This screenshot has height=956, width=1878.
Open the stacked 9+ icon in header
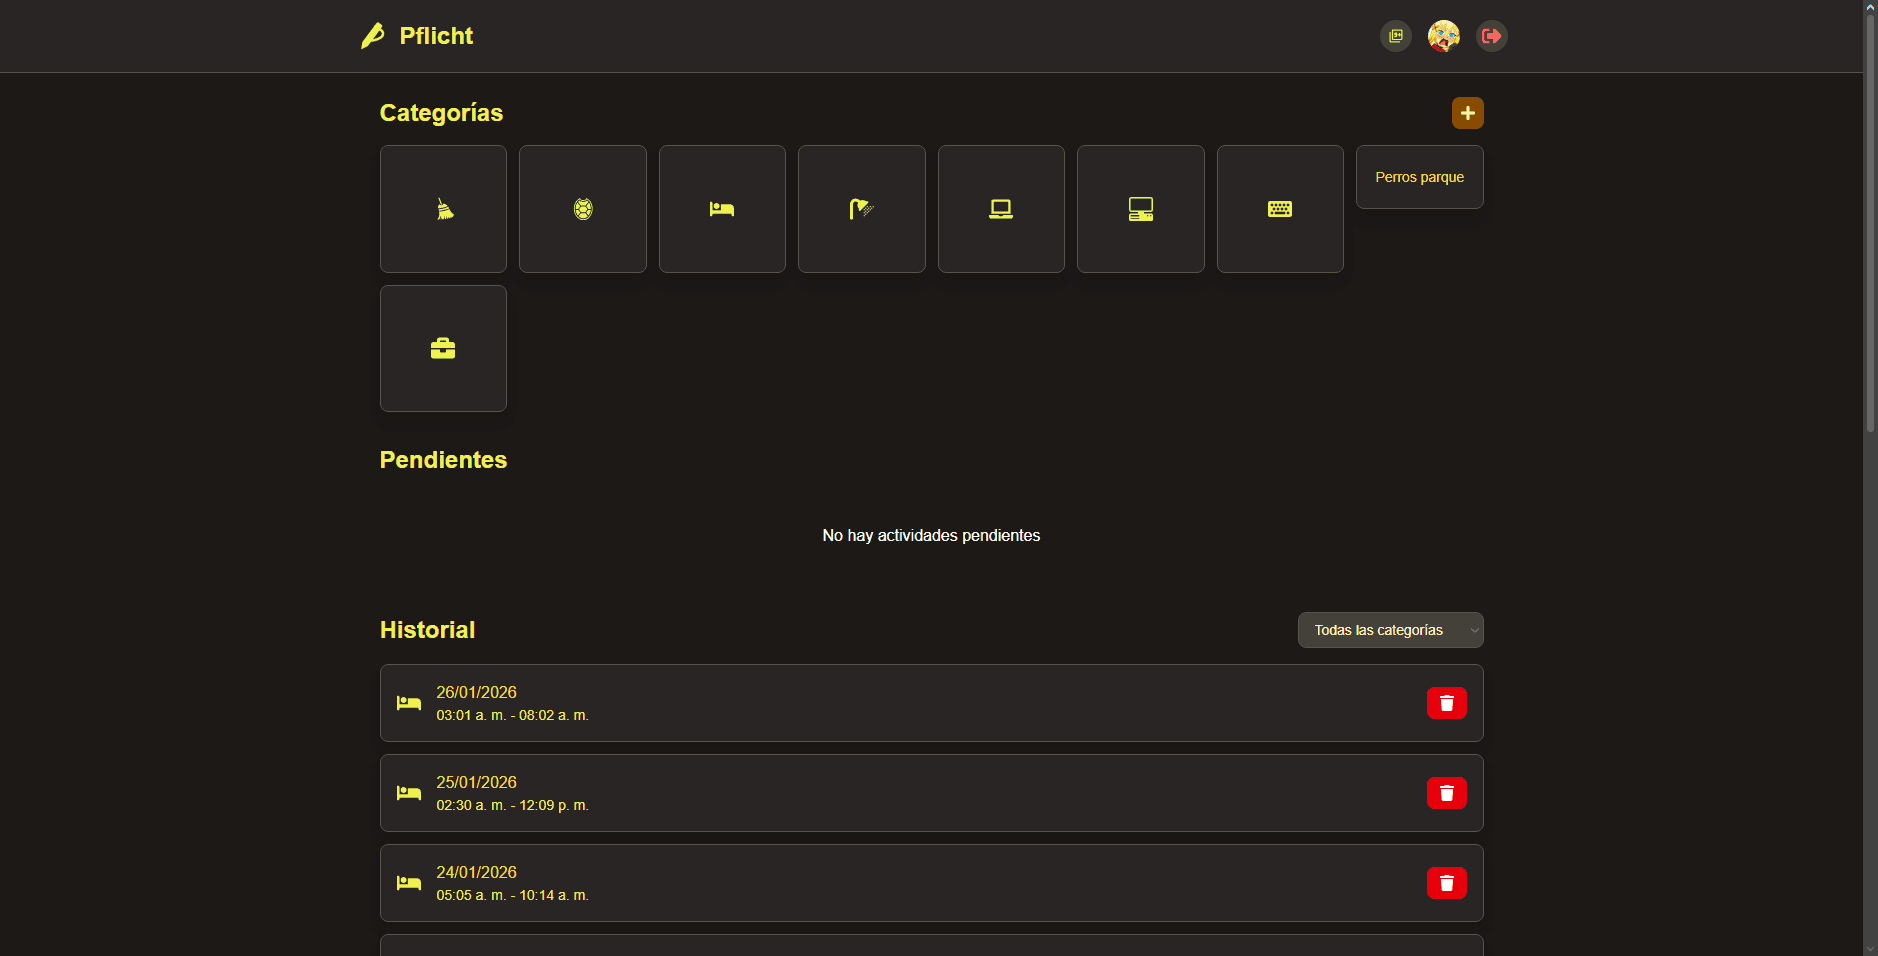(x=1395, y=36)
